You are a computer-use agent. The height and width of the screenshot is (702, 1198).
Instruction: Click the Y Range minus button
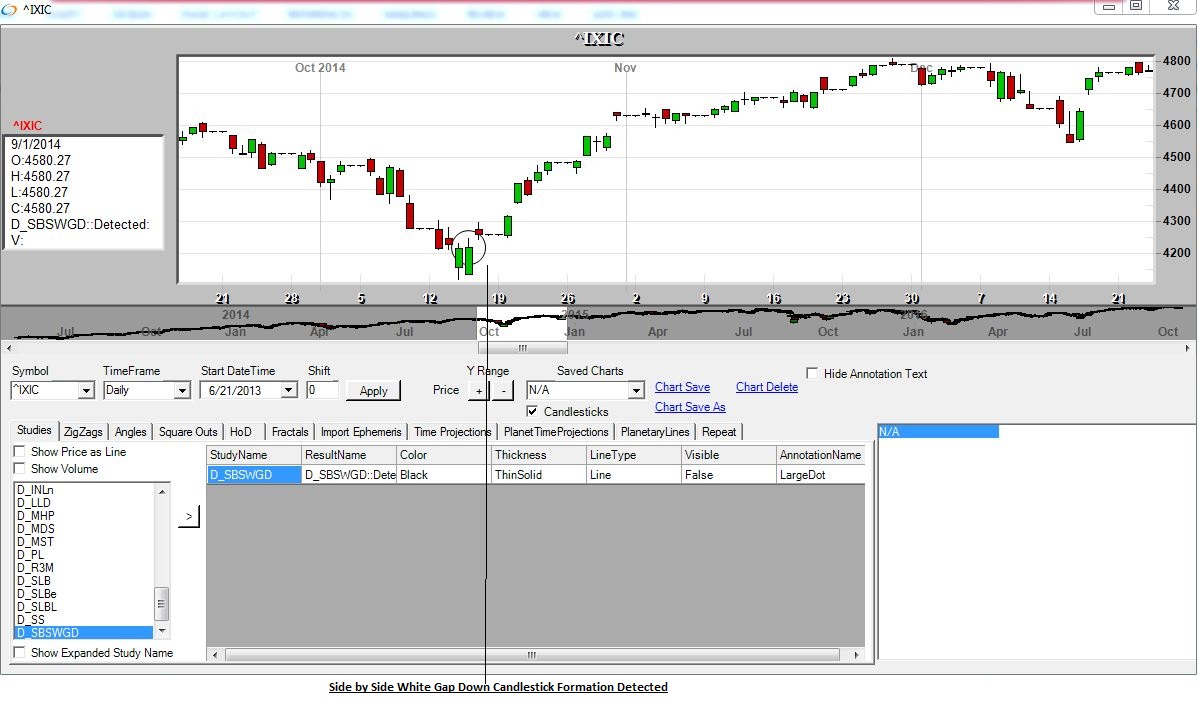503,390
